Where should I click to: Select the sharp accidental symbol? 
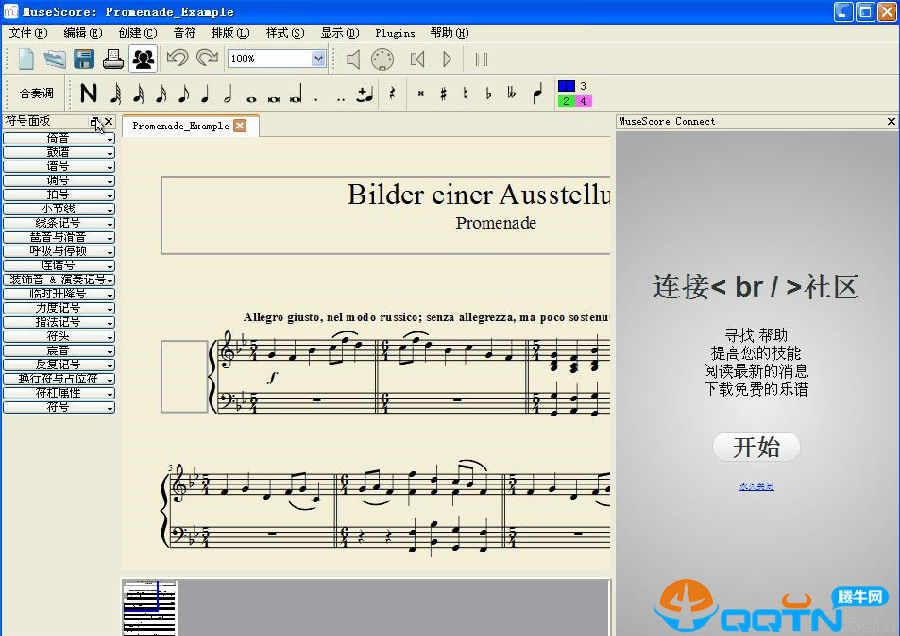tap(443, 94)
